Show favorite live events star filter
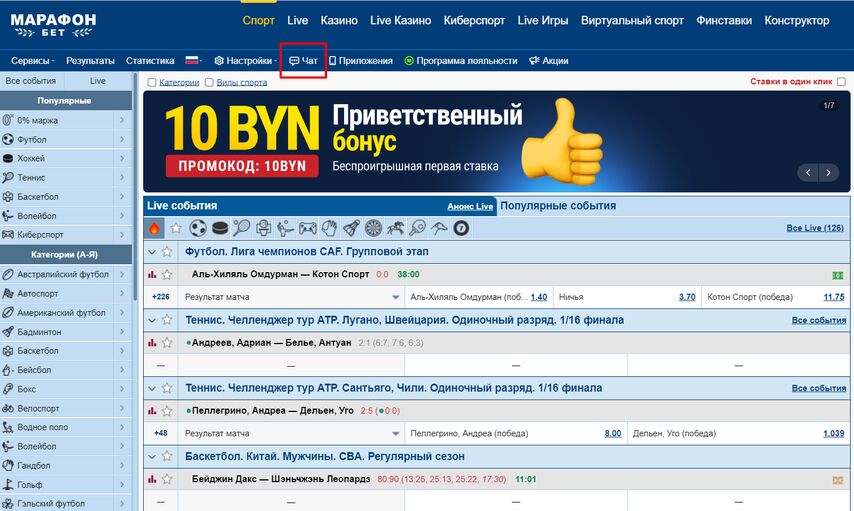 click(x=176, y=228)
